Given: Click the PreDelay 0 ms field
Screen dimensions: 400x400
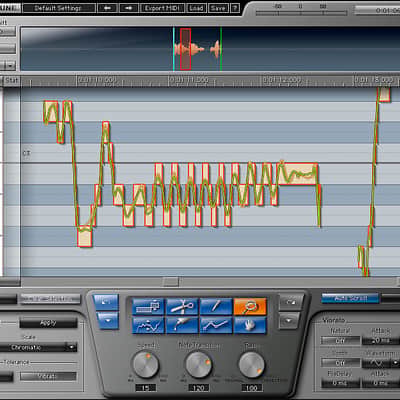Looking at the screenshot, I should tap(340, 383).
